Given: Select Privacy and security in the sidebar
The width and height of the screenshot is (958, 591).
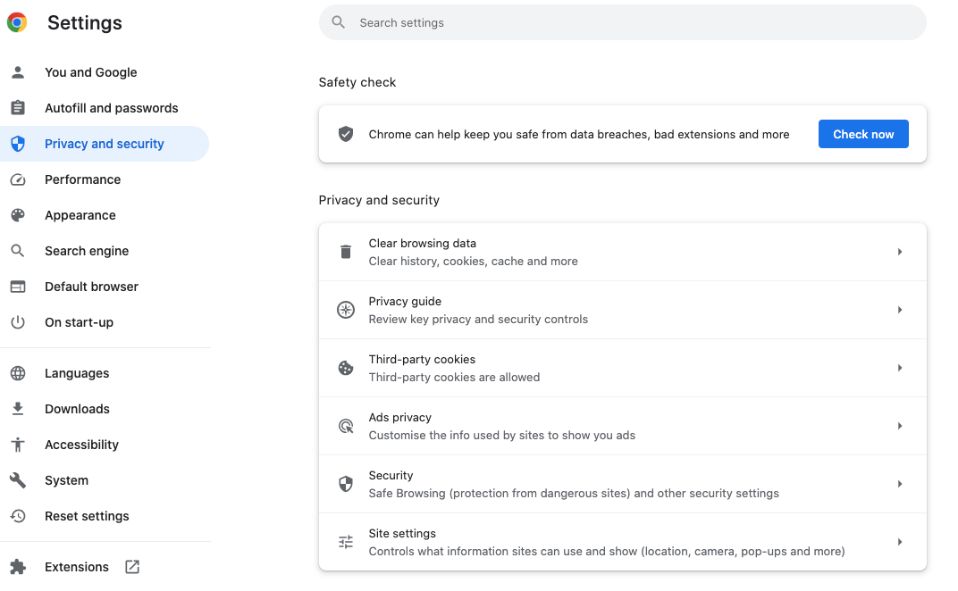Looking at the screenshot, I should [x=104, y=144].
